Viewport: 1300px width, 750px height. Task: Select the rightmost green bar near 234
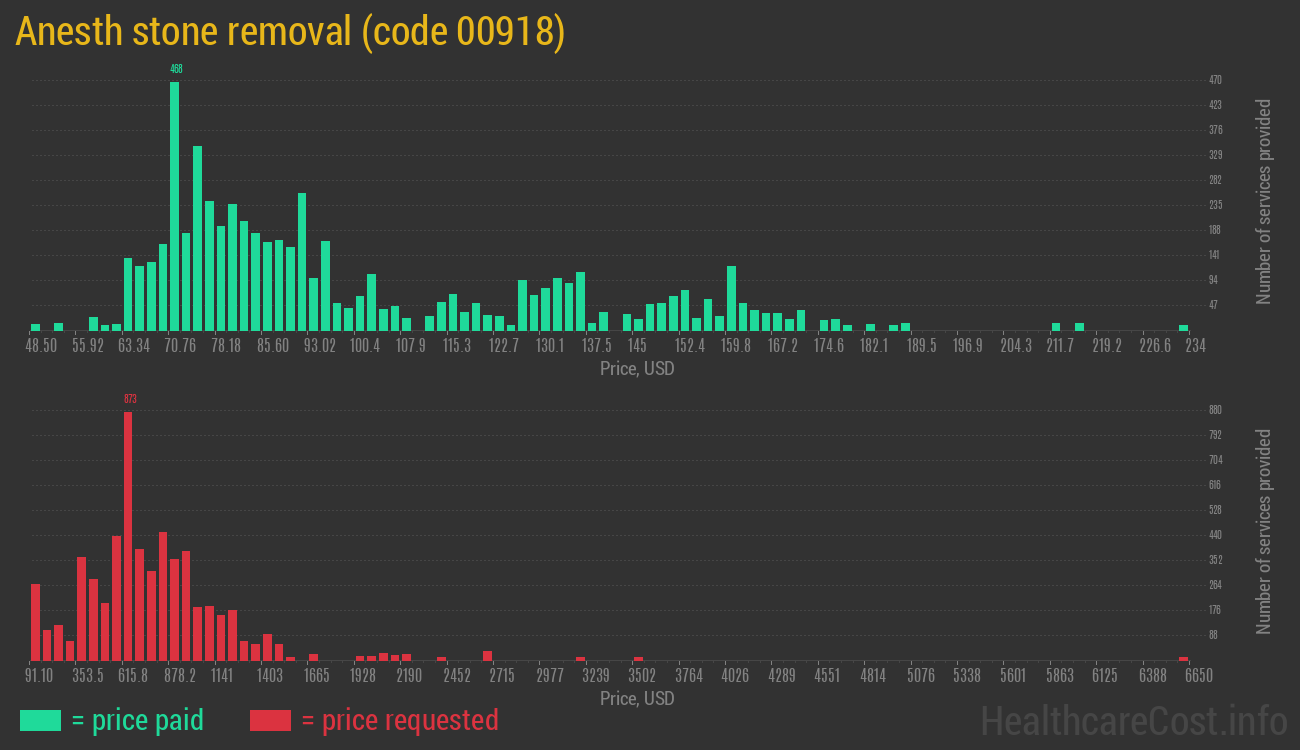click(1183, 327)
